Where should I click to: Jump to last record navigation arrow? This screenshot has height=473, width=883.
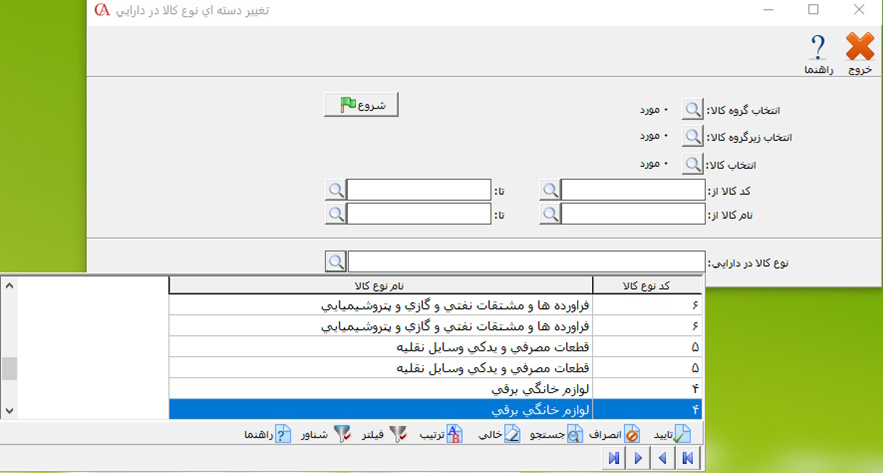pyautogui.click(x=613, y=458)
